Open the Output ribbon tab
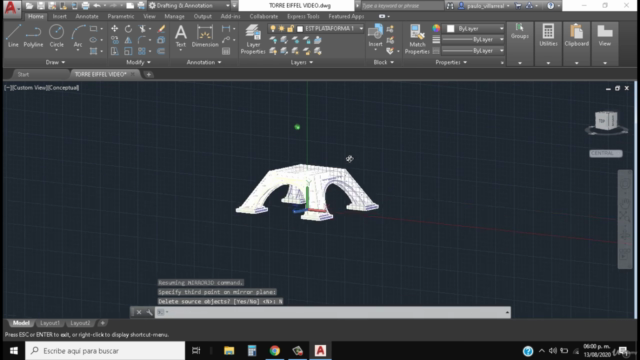The height and width of the screenshot is (360, 640). [202, 16]
